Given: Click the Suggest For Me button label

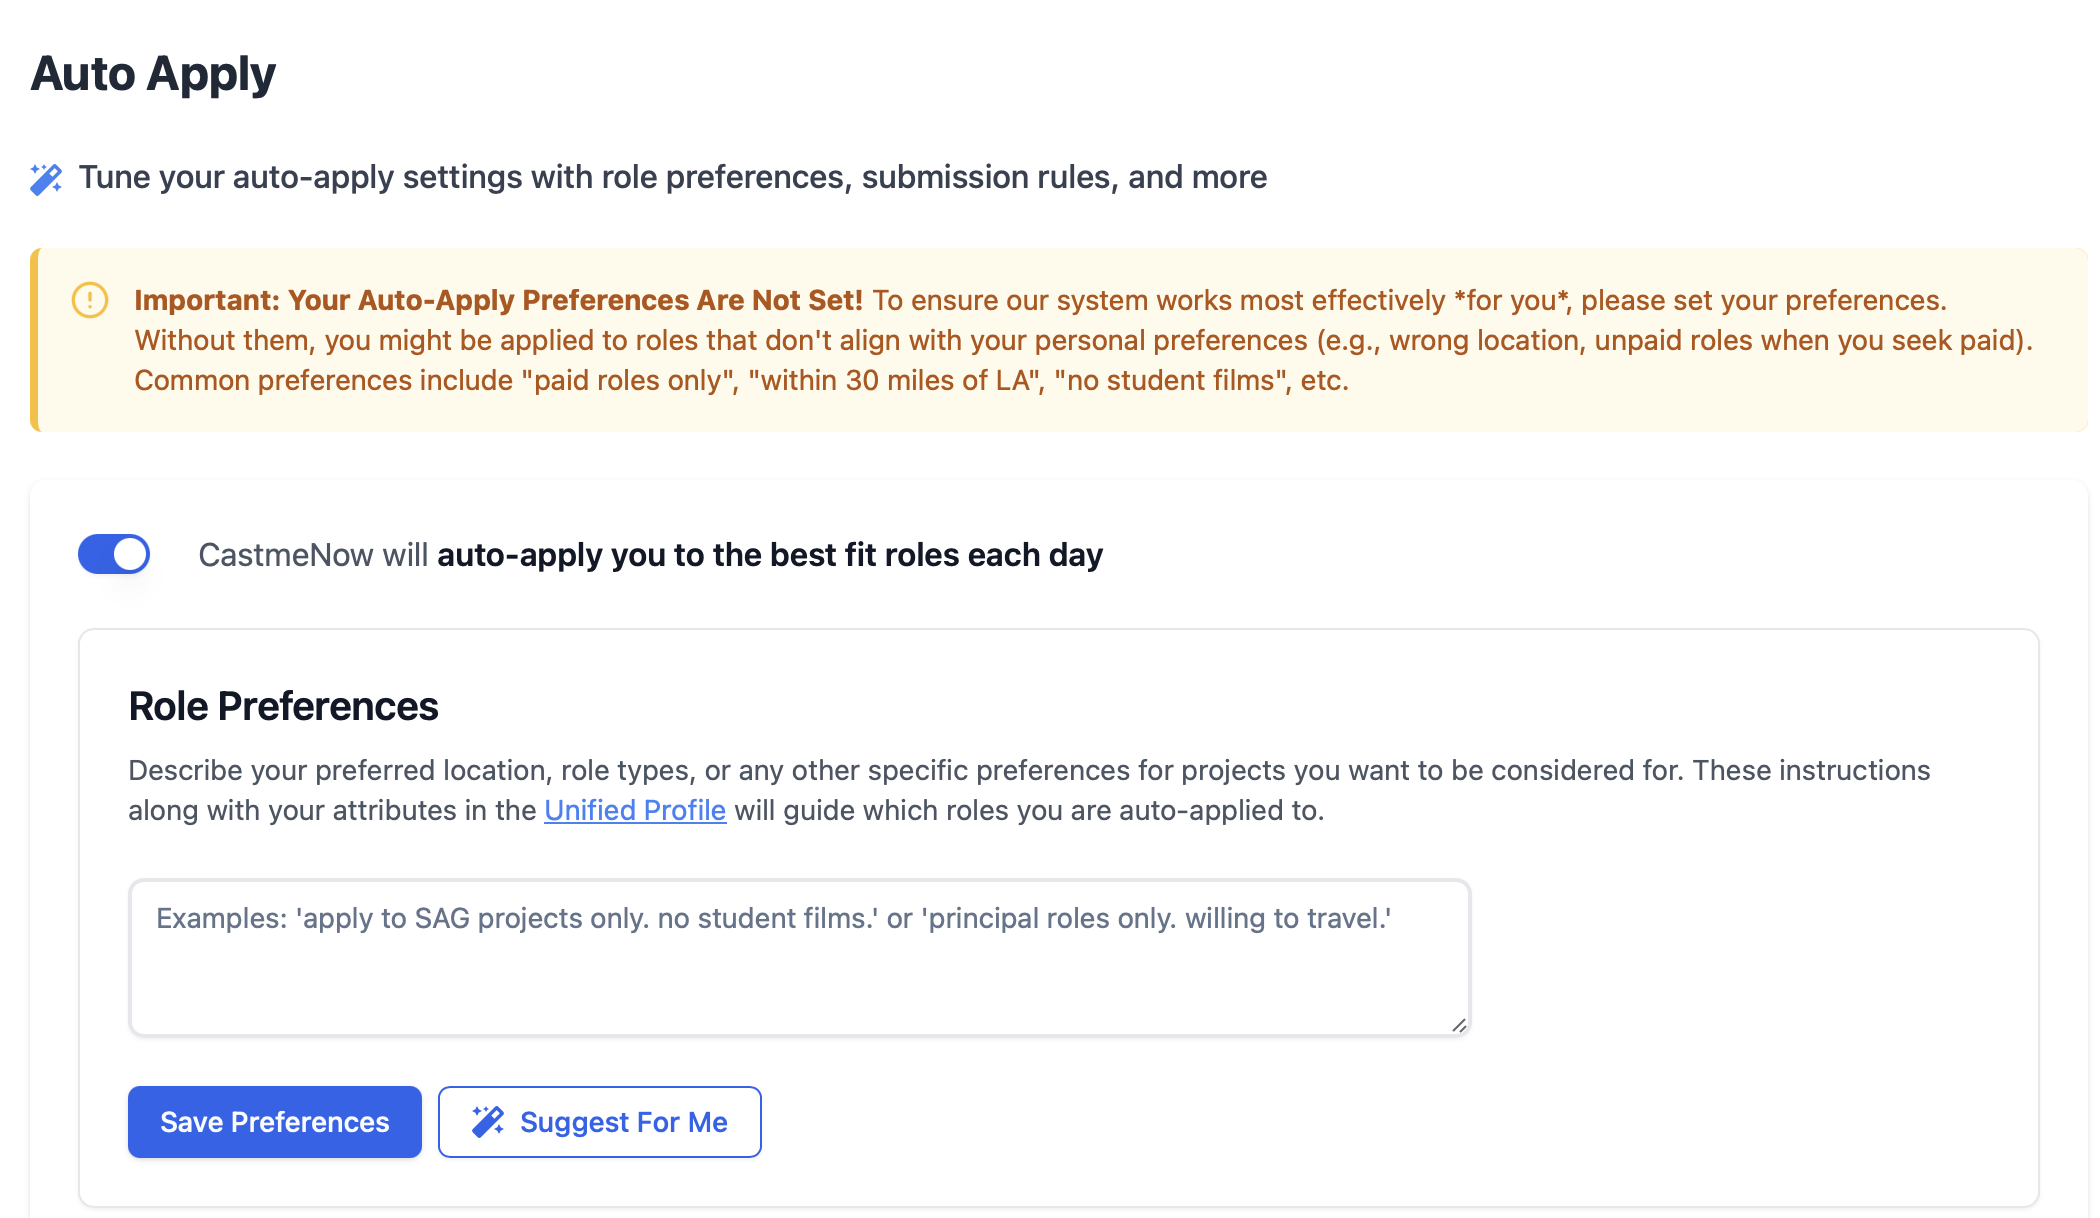Looking at the screenshot, I should point(623,1122).
